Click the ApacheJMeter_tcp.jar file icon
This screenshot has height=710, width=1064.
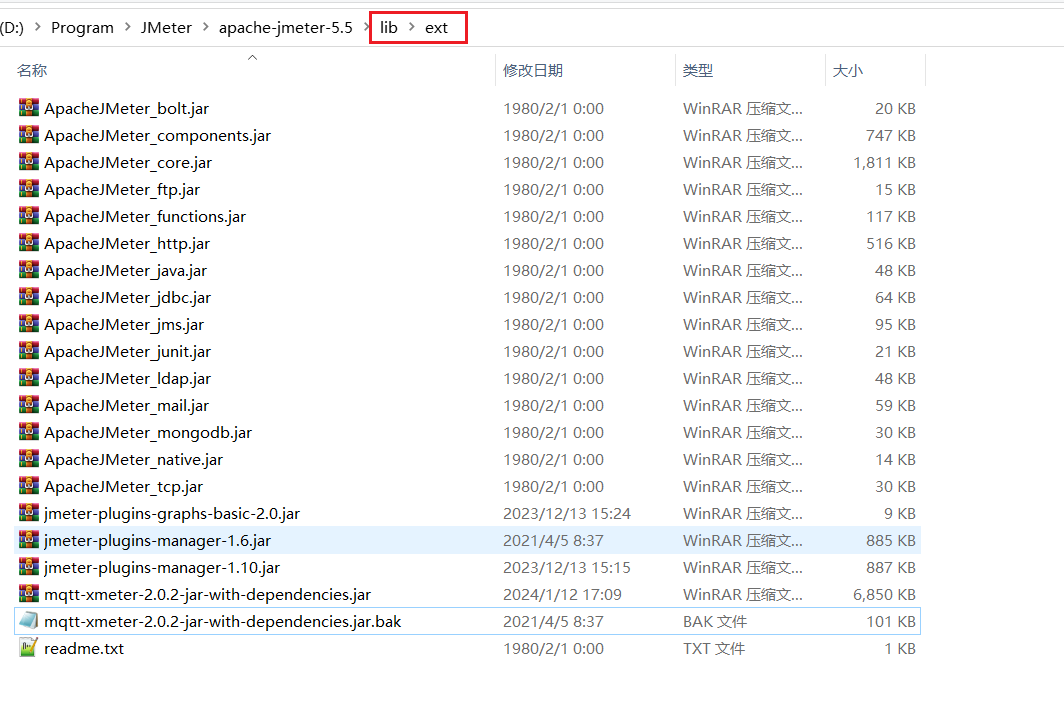pyautogui.click(x=28, y=486)
